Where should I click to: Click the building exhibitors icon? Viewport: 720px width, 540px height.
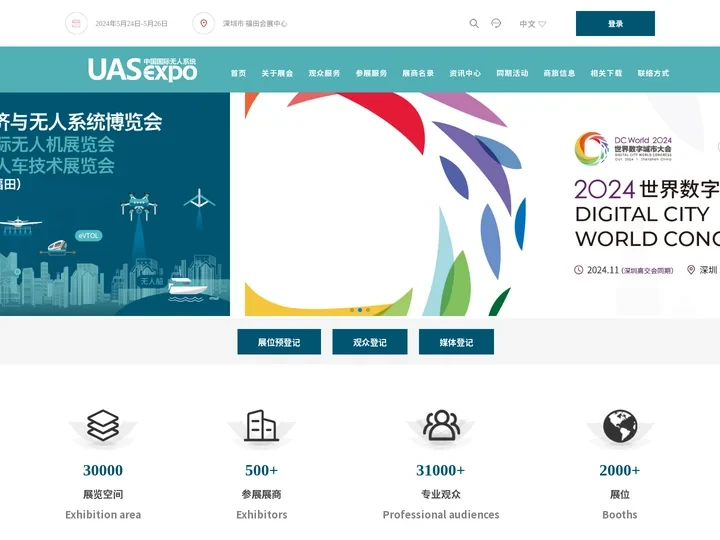point(261,425)
